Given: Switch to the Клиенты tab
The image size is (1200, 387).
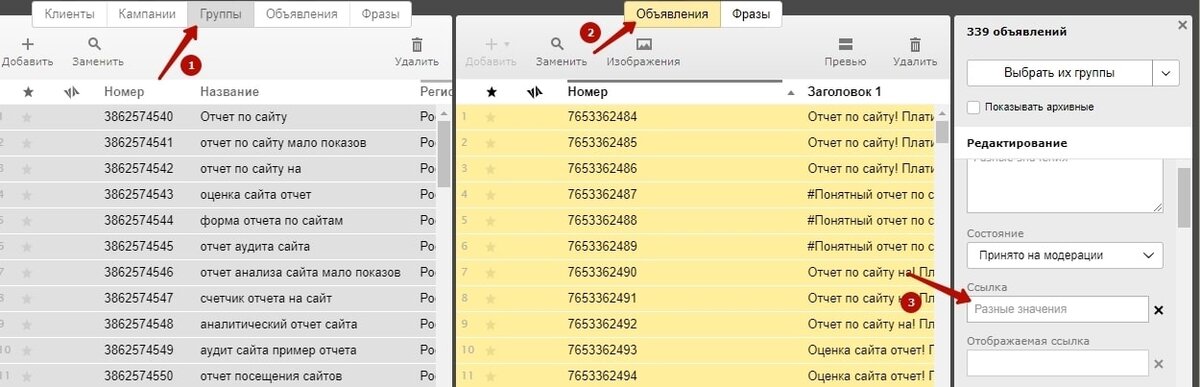Looking at the screenshot, I should point(69,15).
